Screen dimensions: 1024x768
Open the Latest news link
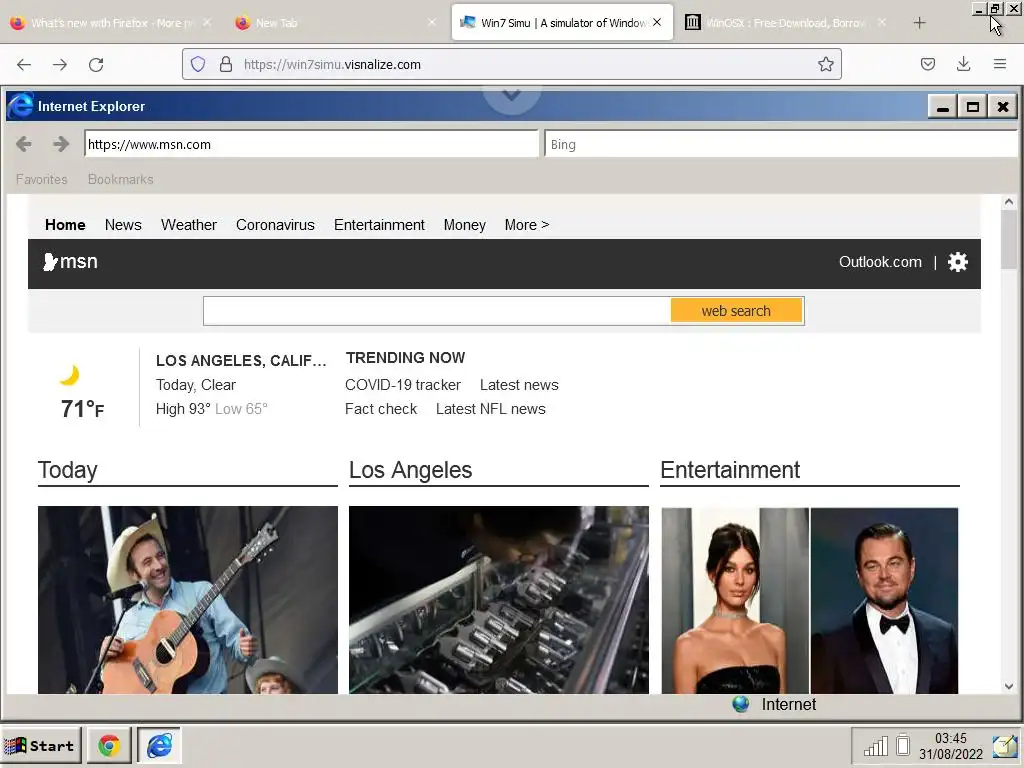click(519, 385)
